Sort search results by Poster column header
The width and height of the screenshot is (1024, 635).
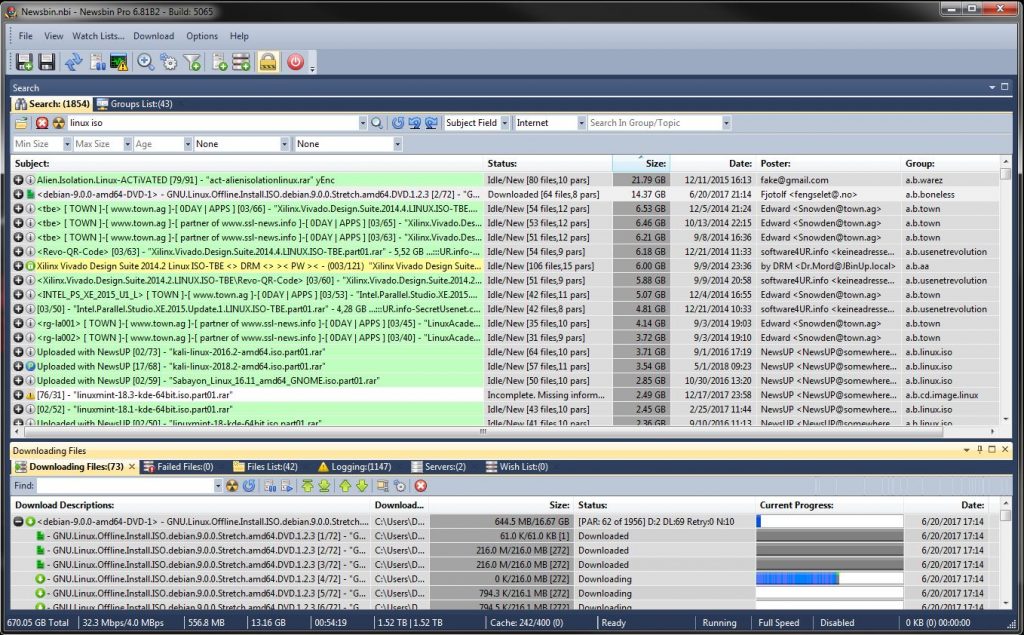click(828, 163)
